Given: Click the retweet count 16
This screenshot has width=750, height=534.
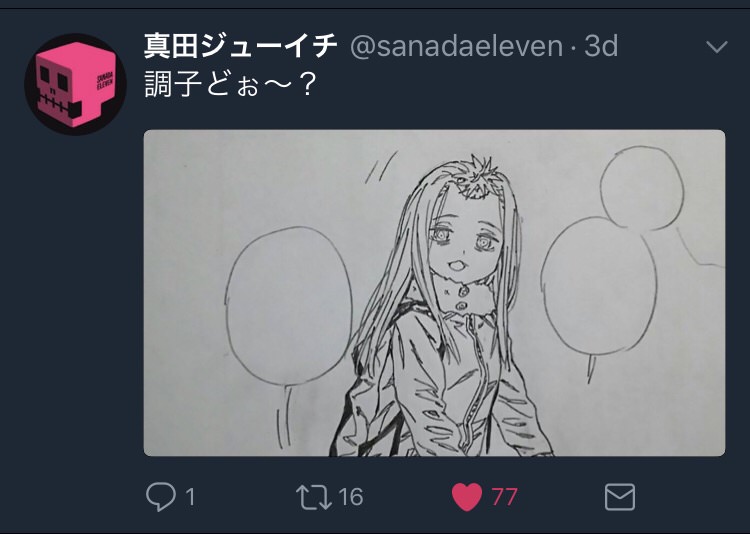Looking at the screenshot, I should [350, 496].
